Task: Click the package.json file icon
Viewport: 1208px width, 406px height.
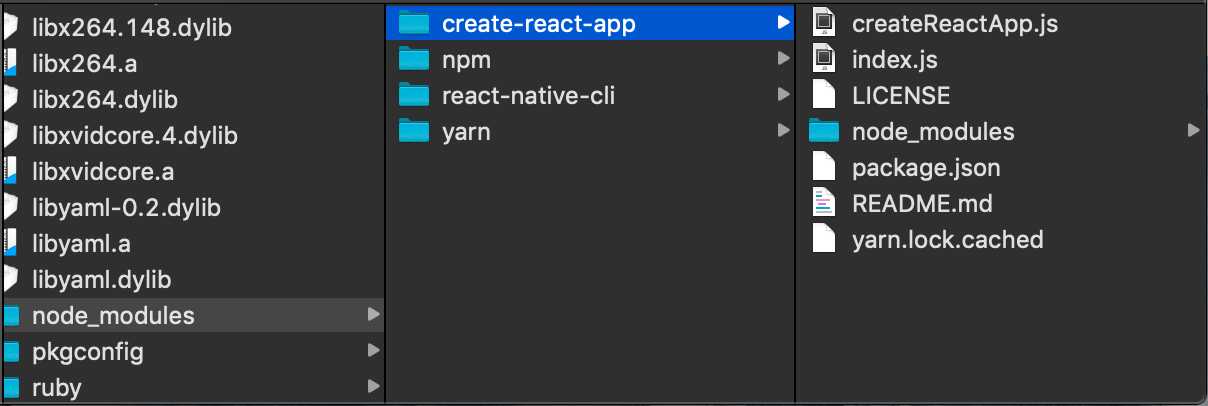Action: coord(823,167)
